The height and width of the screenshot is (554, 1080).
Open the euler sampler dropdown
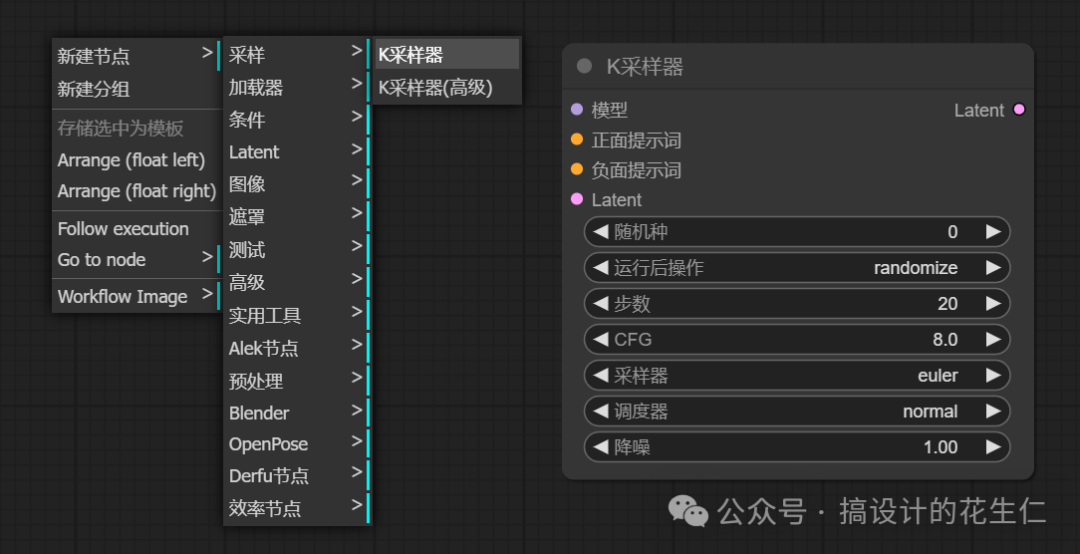pos(937,376)
